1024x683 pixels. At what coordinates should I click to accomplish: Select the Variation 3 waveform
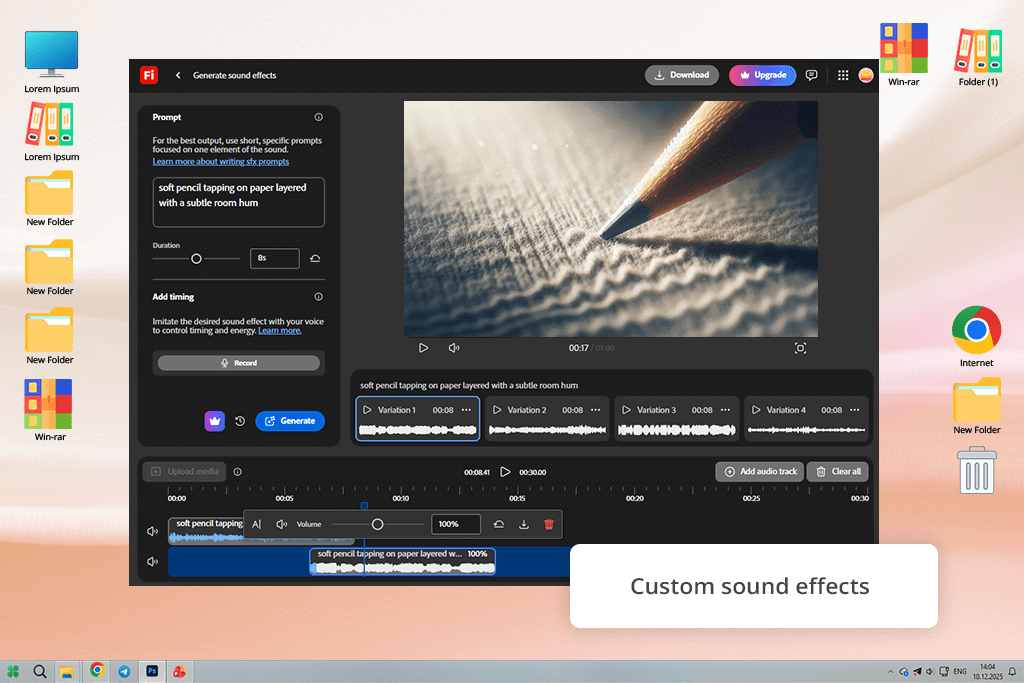[677, 430]
